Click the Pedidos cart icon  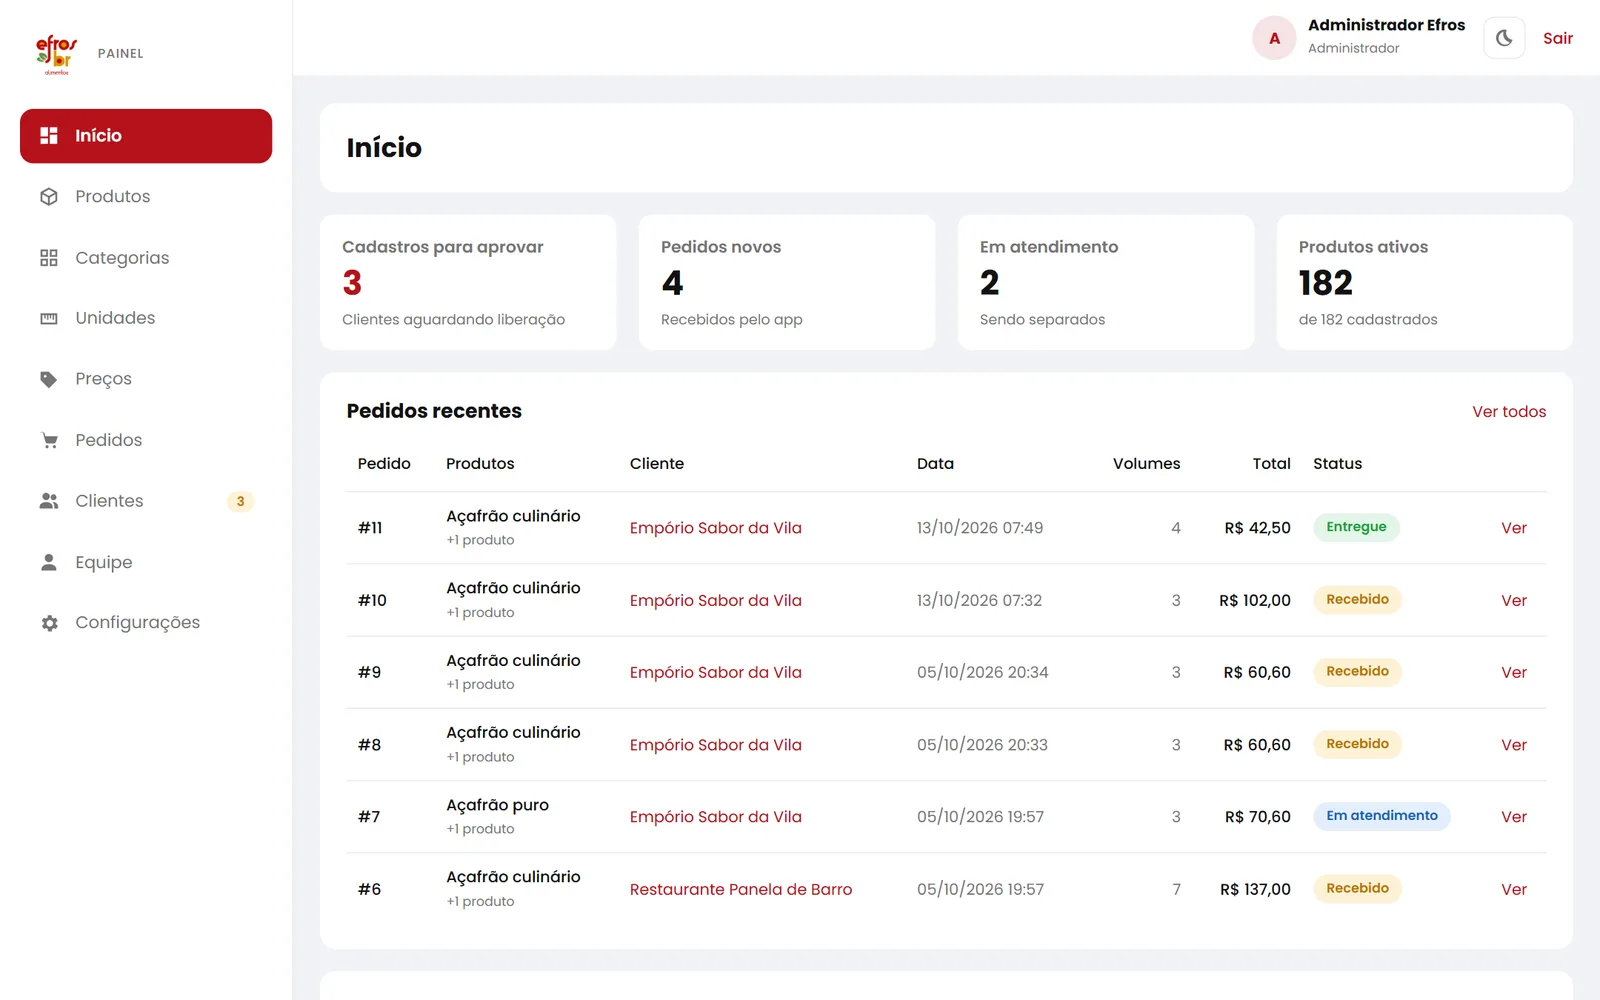pyautogui.click(x=49, y=440)
